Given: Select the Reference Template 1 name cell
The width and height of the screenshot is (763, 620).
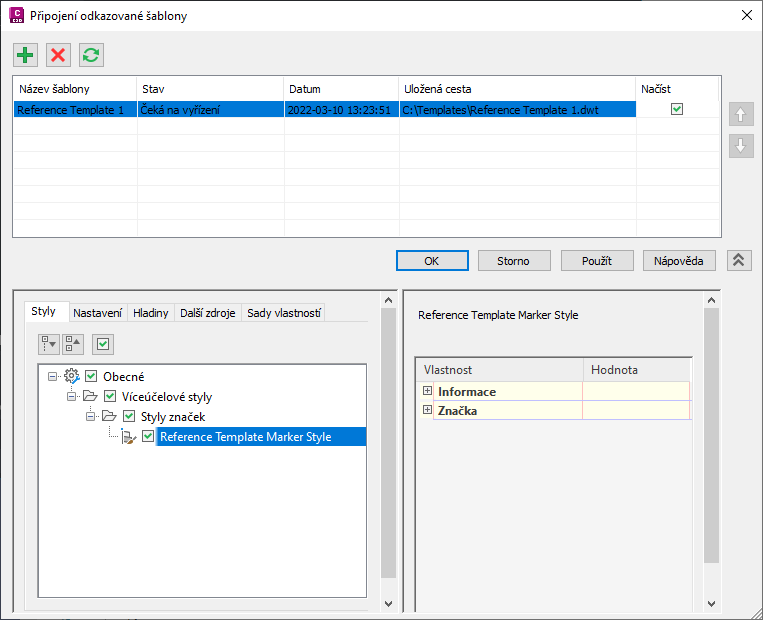Looking at the screenshot, I should pyautogui.click(x=75, y=110).
